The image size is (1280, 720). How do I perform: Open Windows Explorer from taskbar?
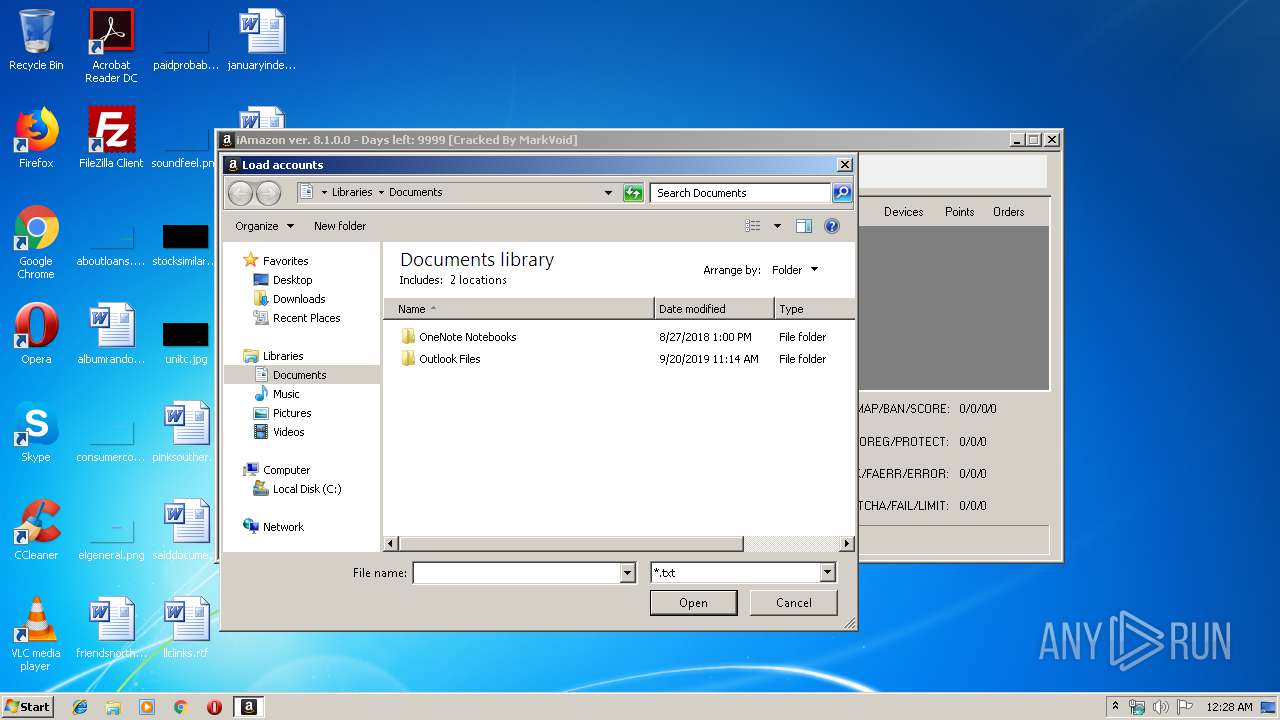pyautogui.click(x=113, y=707)
